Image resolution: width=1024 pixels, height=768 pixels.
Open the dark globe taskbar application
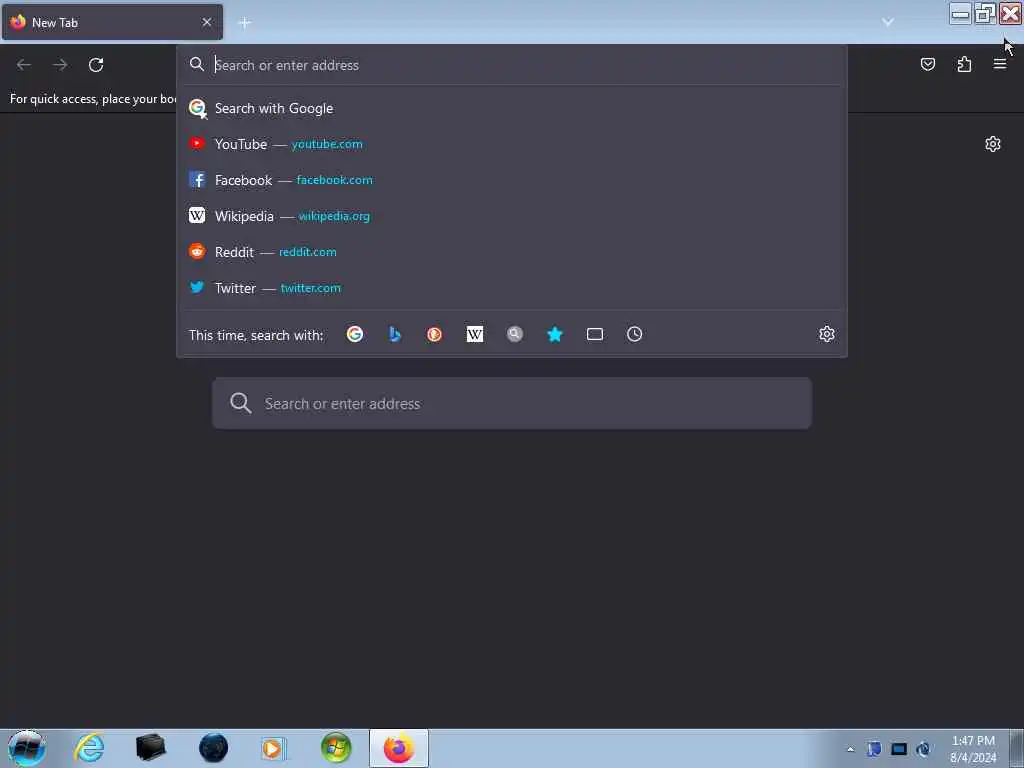pos(213,748)
